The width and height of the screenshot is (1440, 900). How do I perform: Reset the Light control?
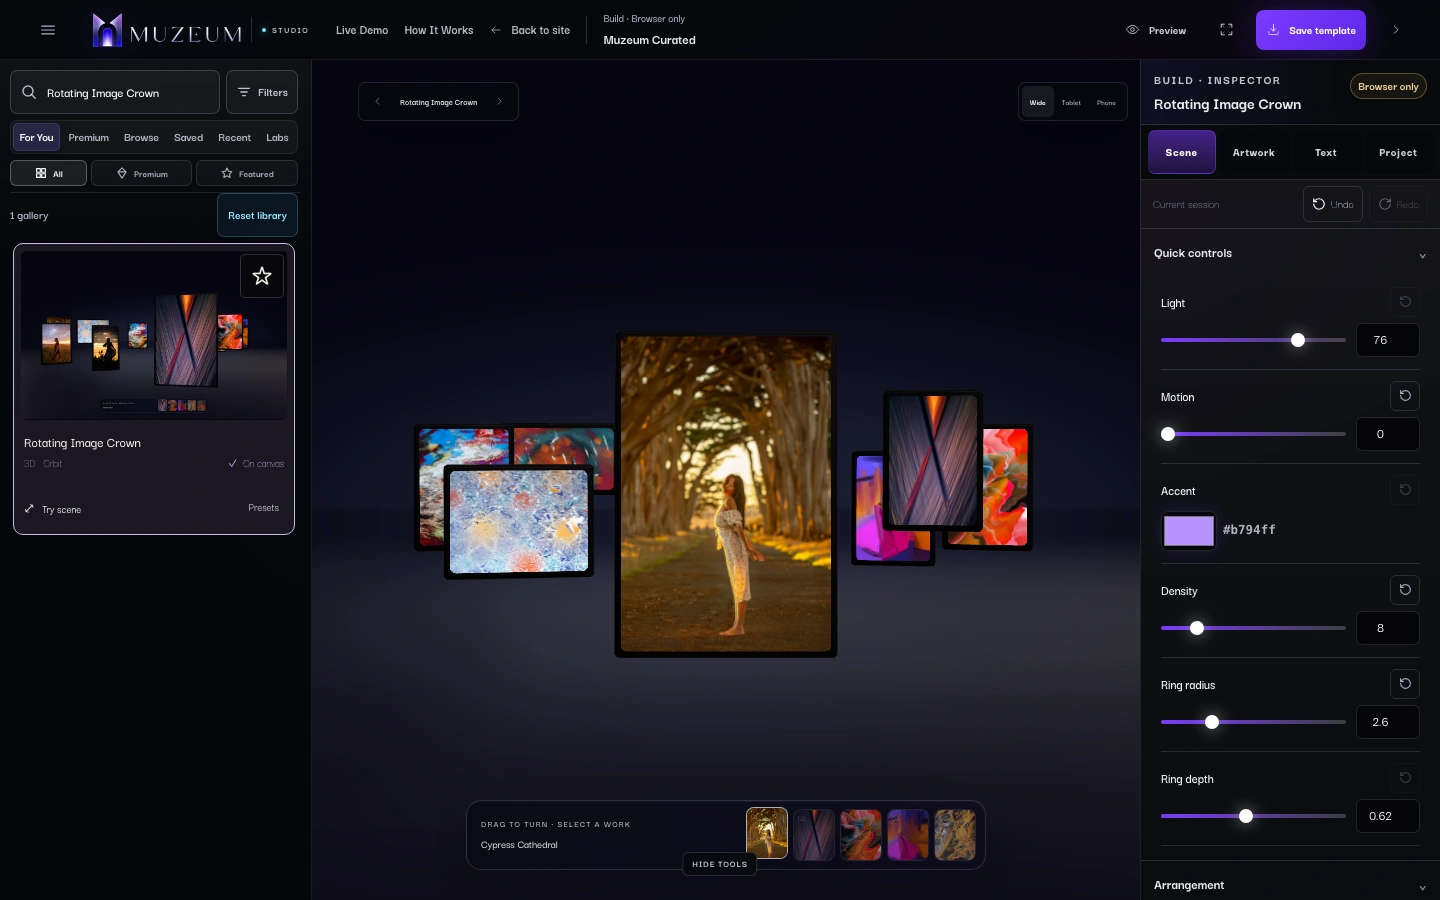[1405, 302]
